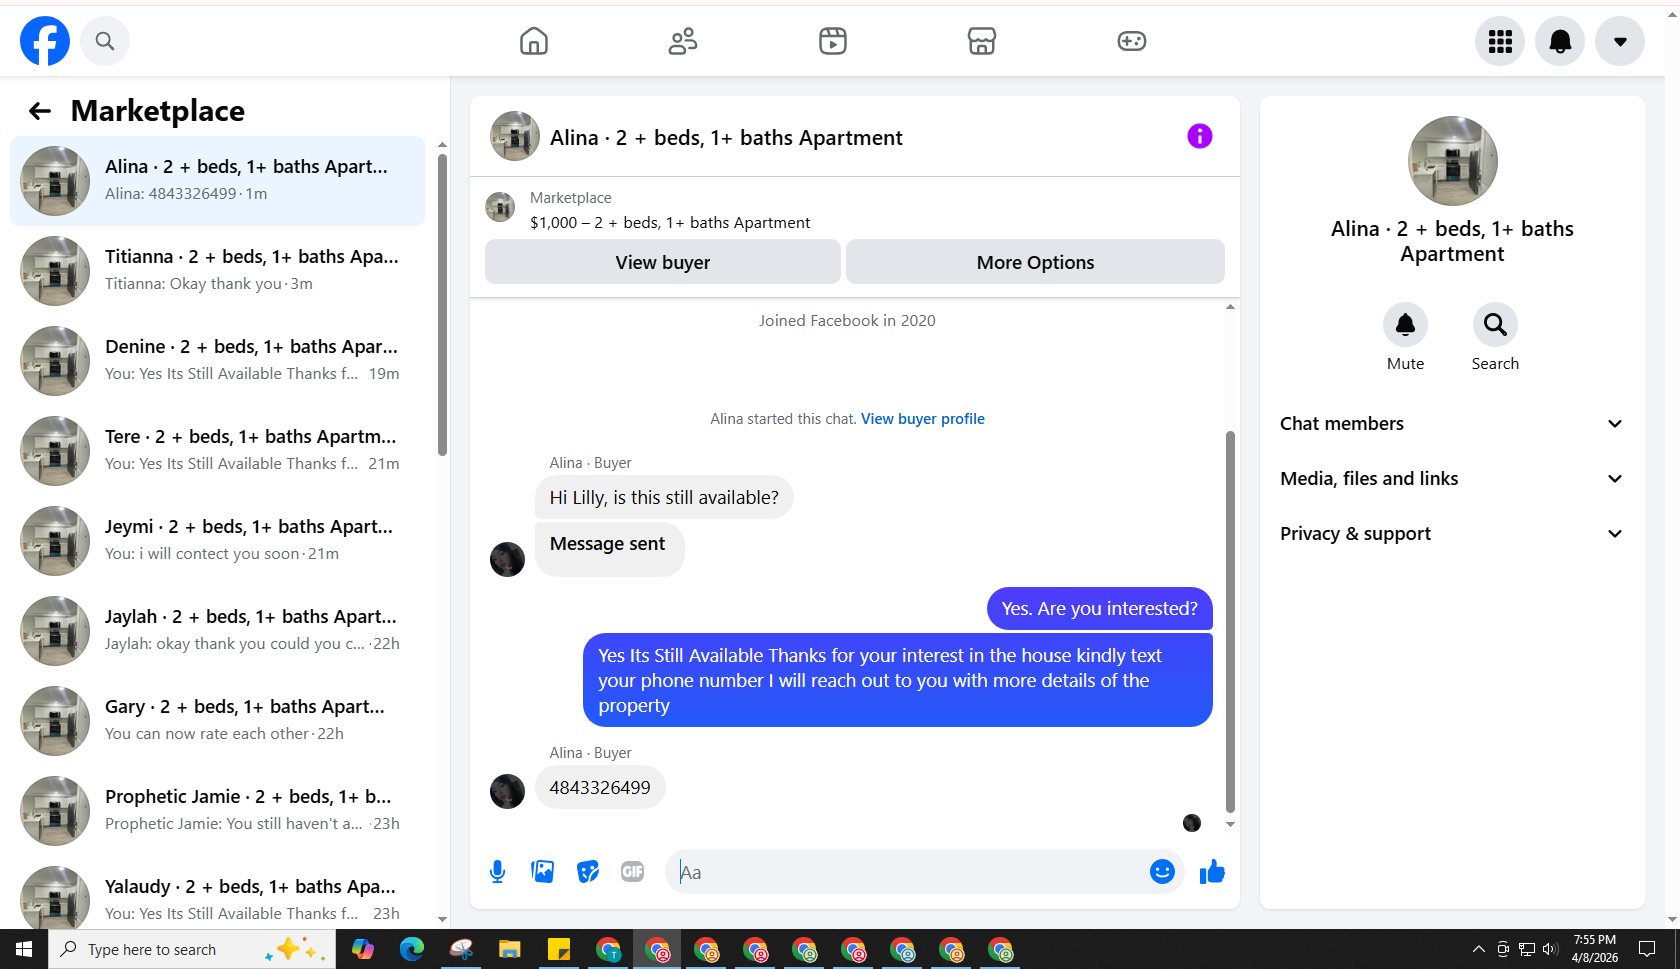Click the message bubble '4843326499'
The height and width of the screenshot is (969, 1680).
pos(600,788)
